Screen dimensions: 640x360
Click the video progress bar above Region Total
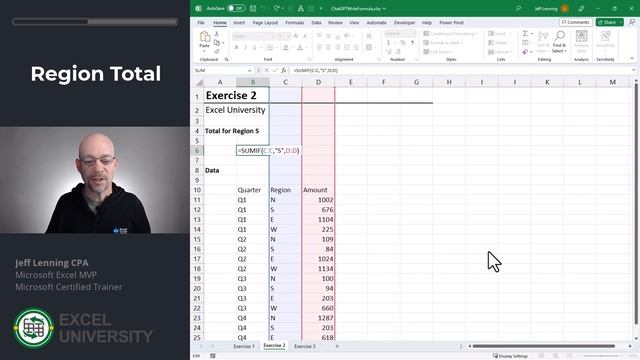[x=95, y=22]
